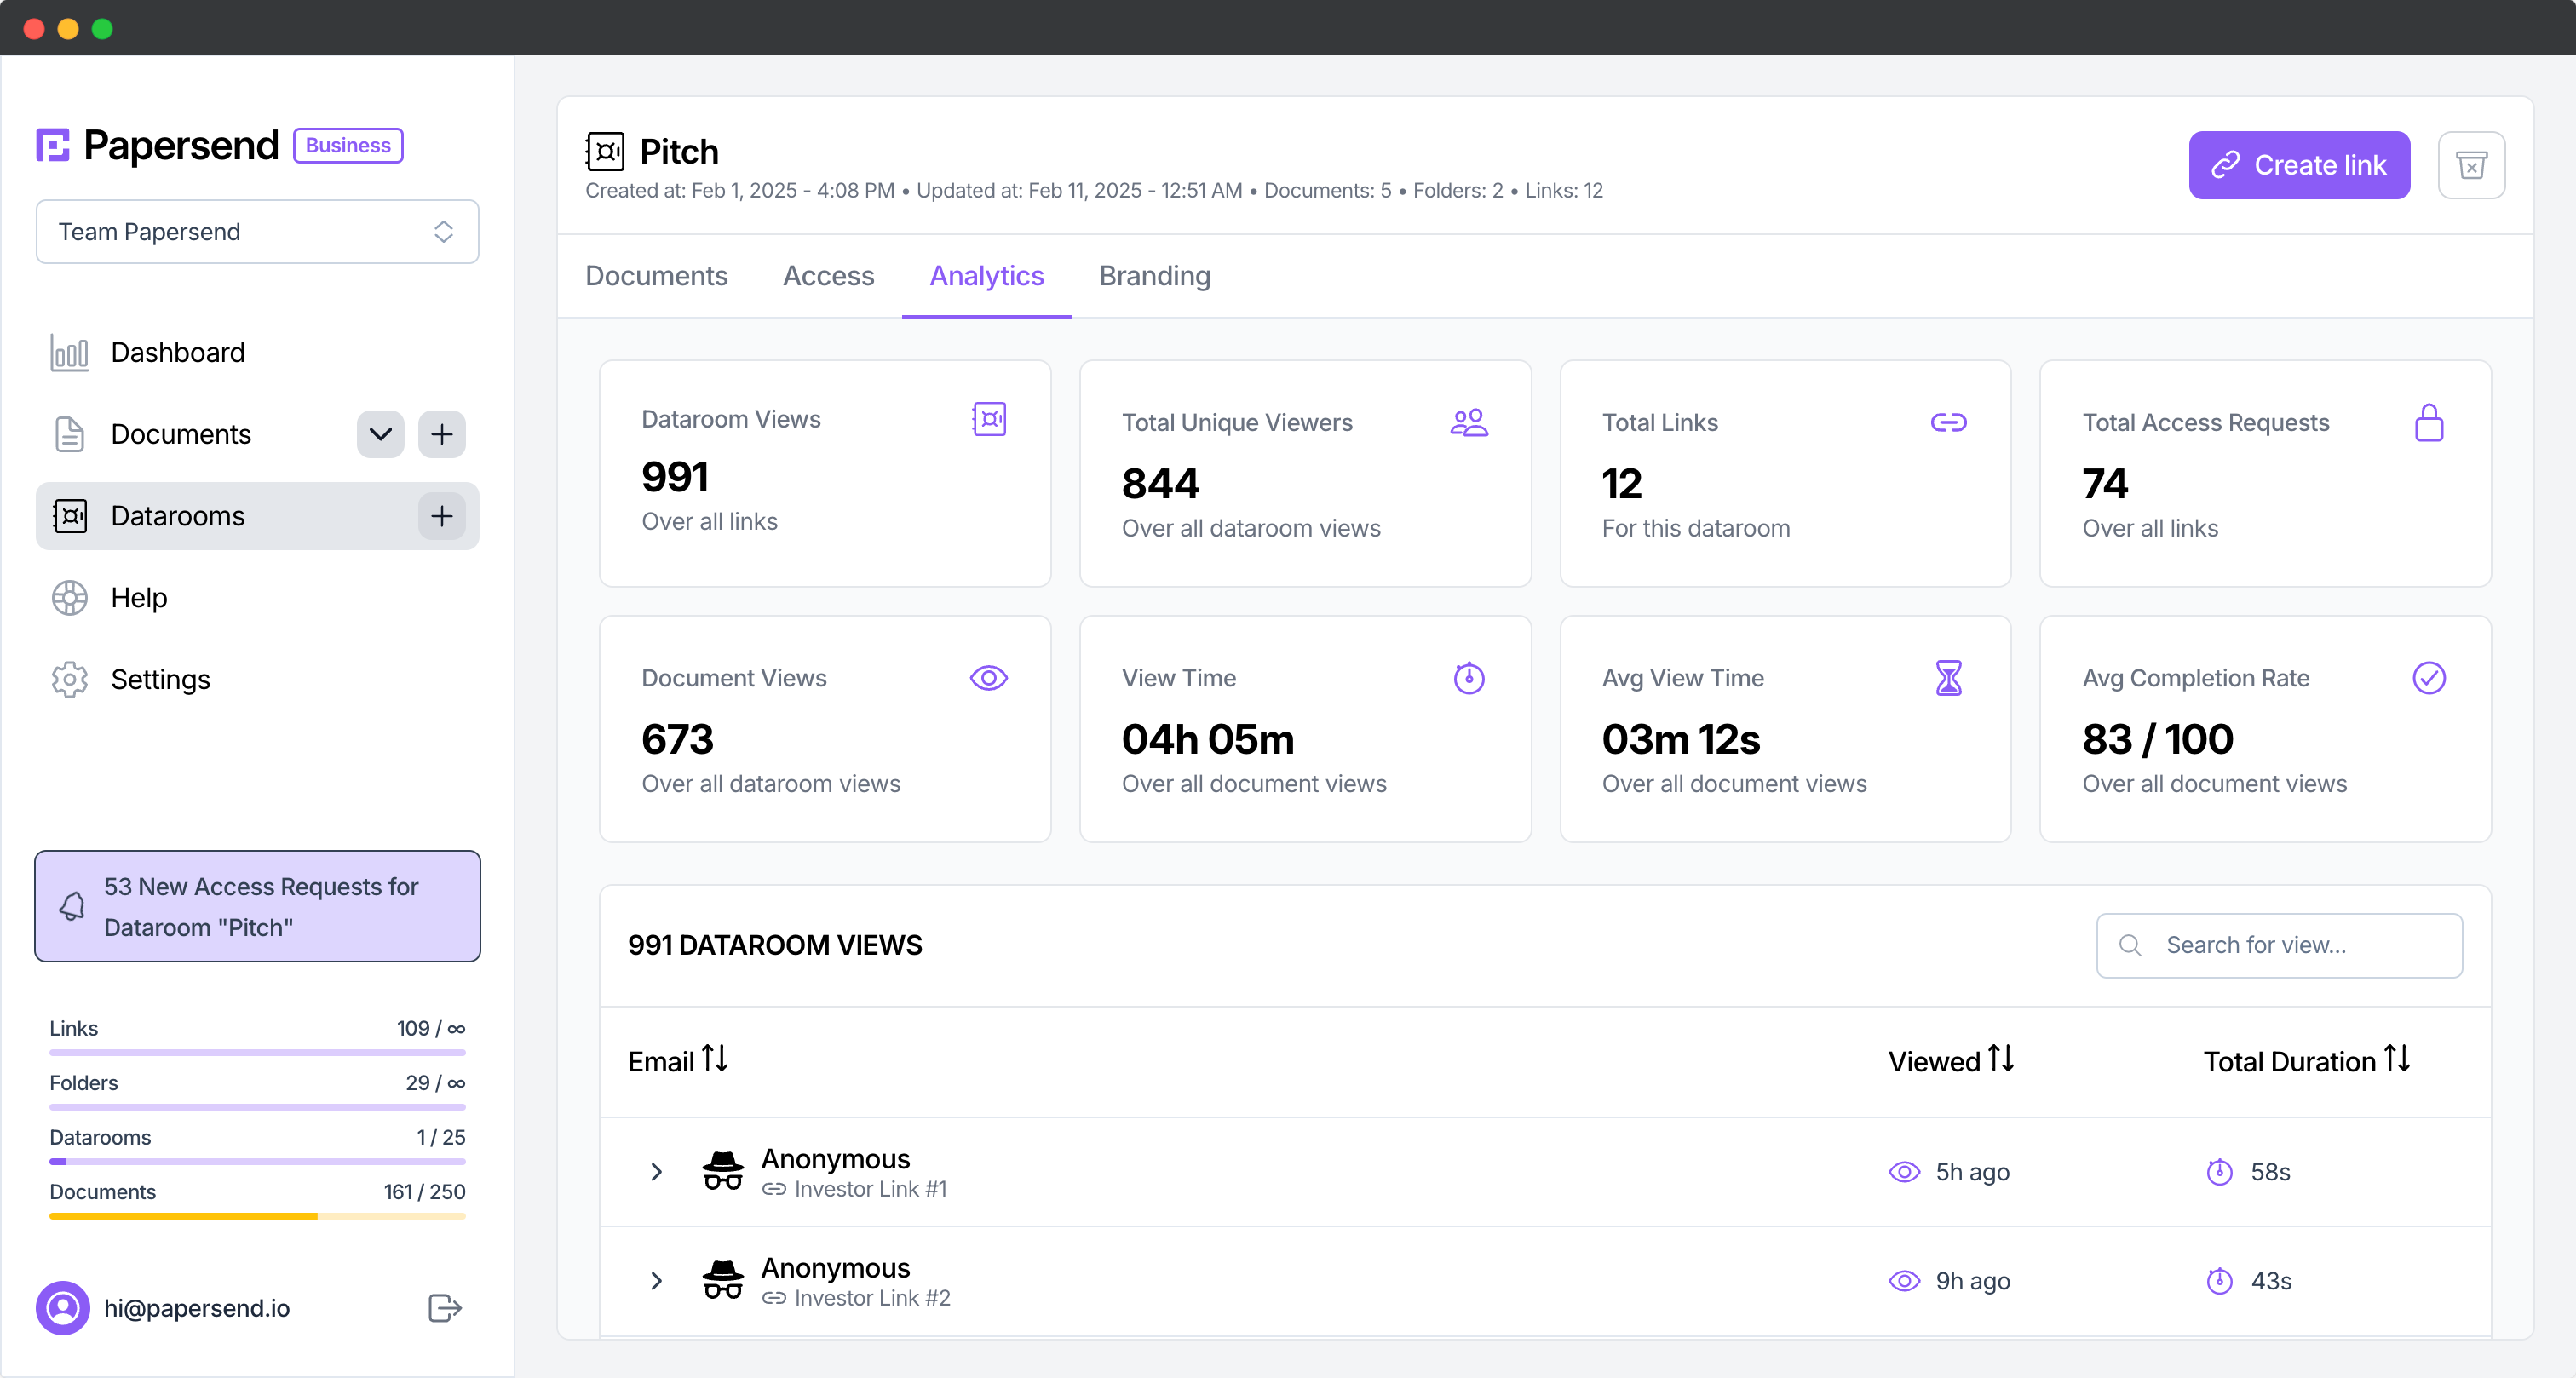2576x1378 pixels.
Task: Open the Dashboard bar chart icon
Action: coord(69,352)
